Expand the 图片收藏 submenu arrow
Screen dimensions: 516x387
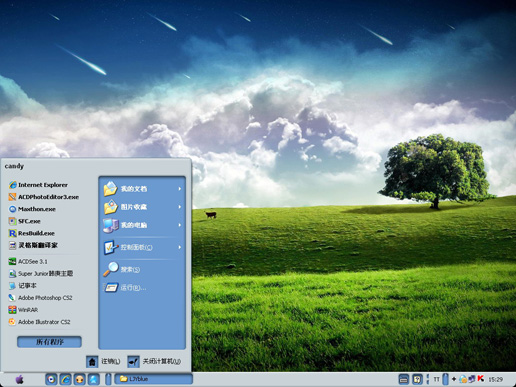coord(180,207)
